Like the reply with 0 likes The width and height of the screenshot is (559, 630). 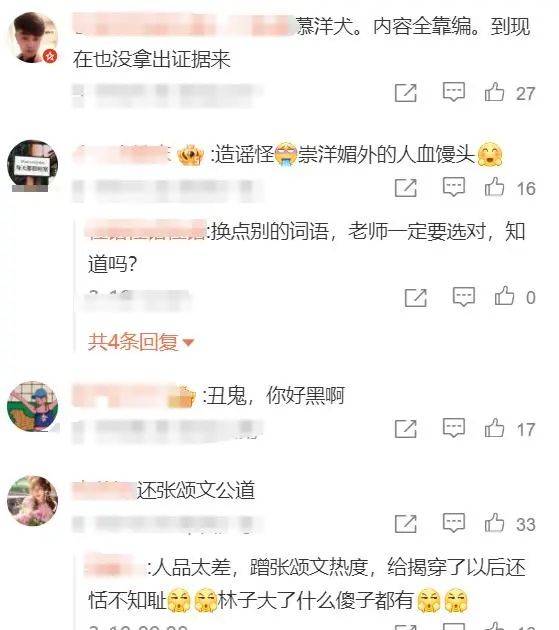tap(504, 297)
